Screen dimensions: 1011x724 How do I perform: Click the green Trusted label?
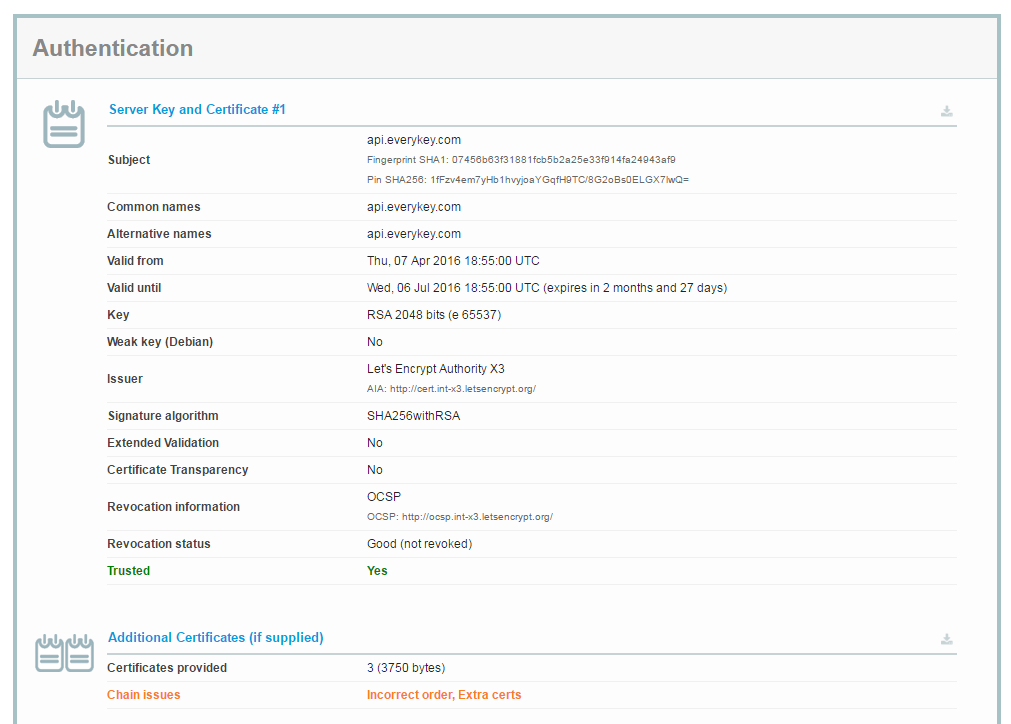128,571
